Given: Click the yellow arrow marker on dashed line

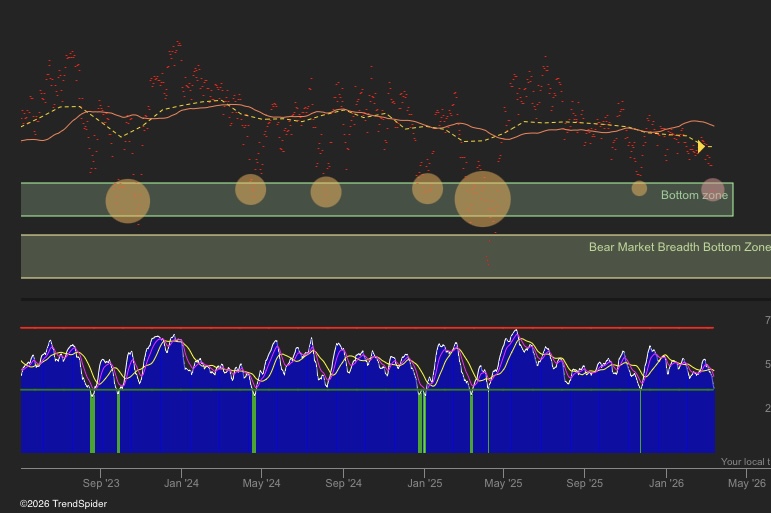Looking at the screenshot, I should tap(701, 147).
